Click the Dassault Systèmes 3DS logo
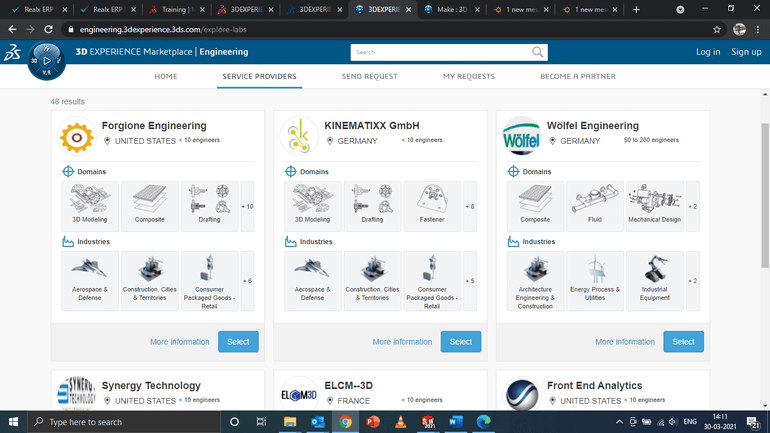 tap(12, 52)
